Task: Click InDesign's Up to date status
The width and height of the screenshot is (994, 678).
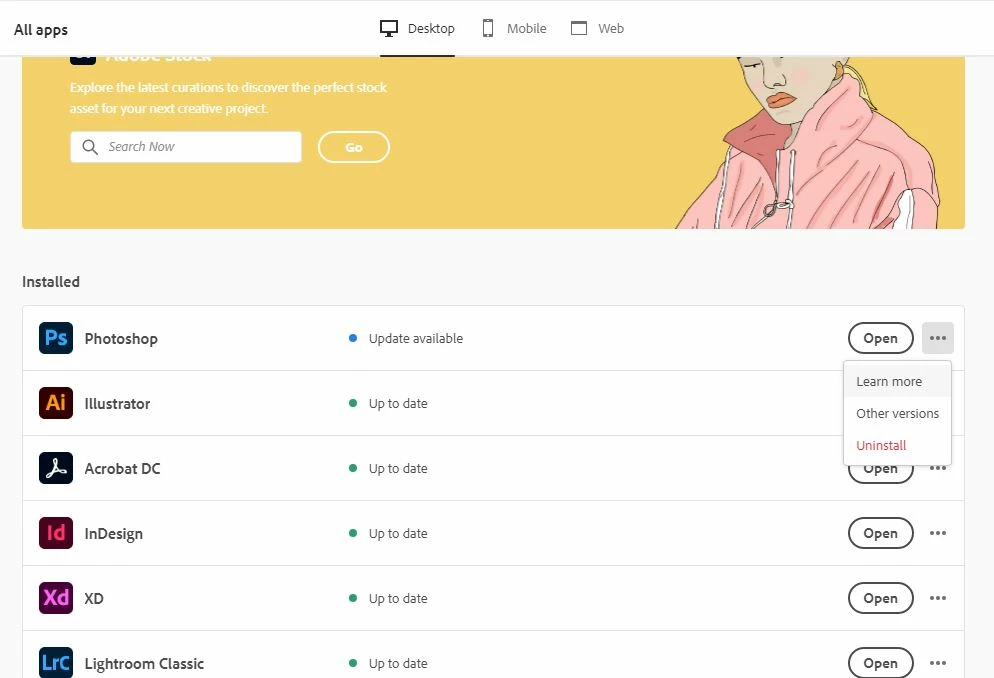Action: [388, 534]
